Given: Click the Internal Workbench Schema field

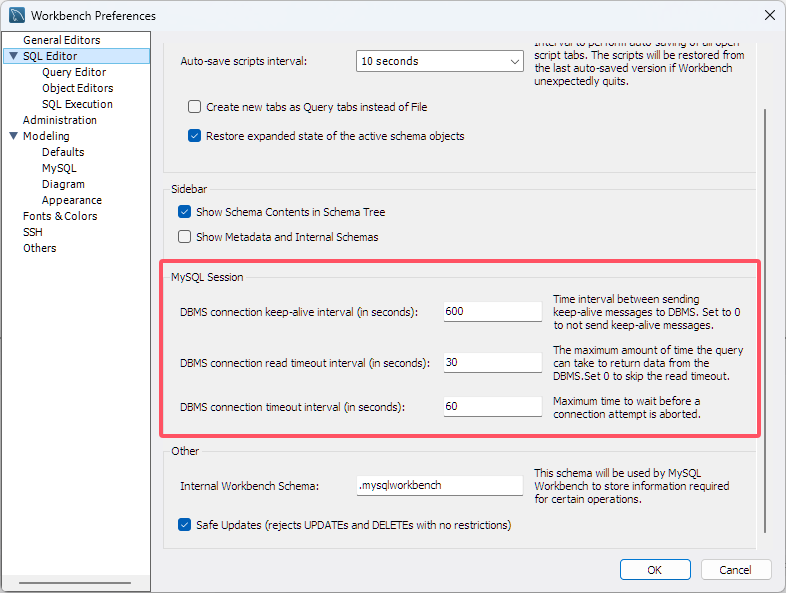Looking at the screenshot, I should click(439, 485).
